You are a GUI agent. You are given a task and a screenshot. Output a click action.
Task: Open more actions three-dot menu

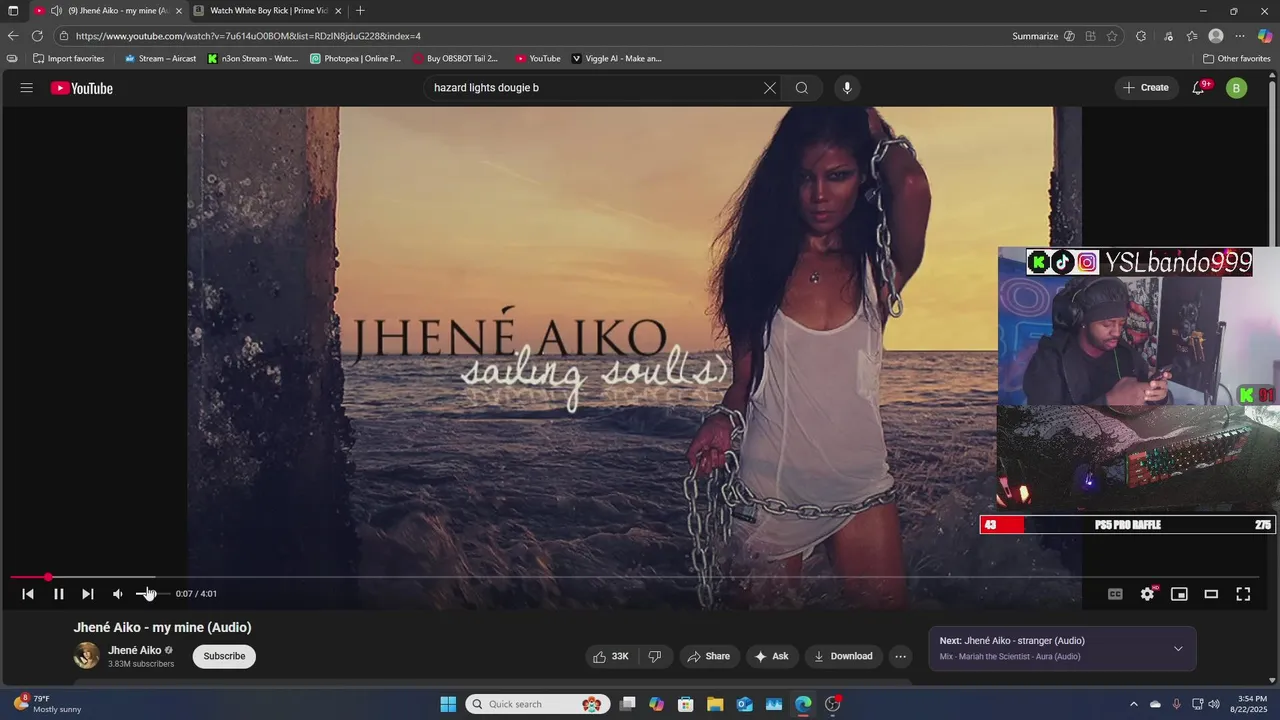point(900,656)
